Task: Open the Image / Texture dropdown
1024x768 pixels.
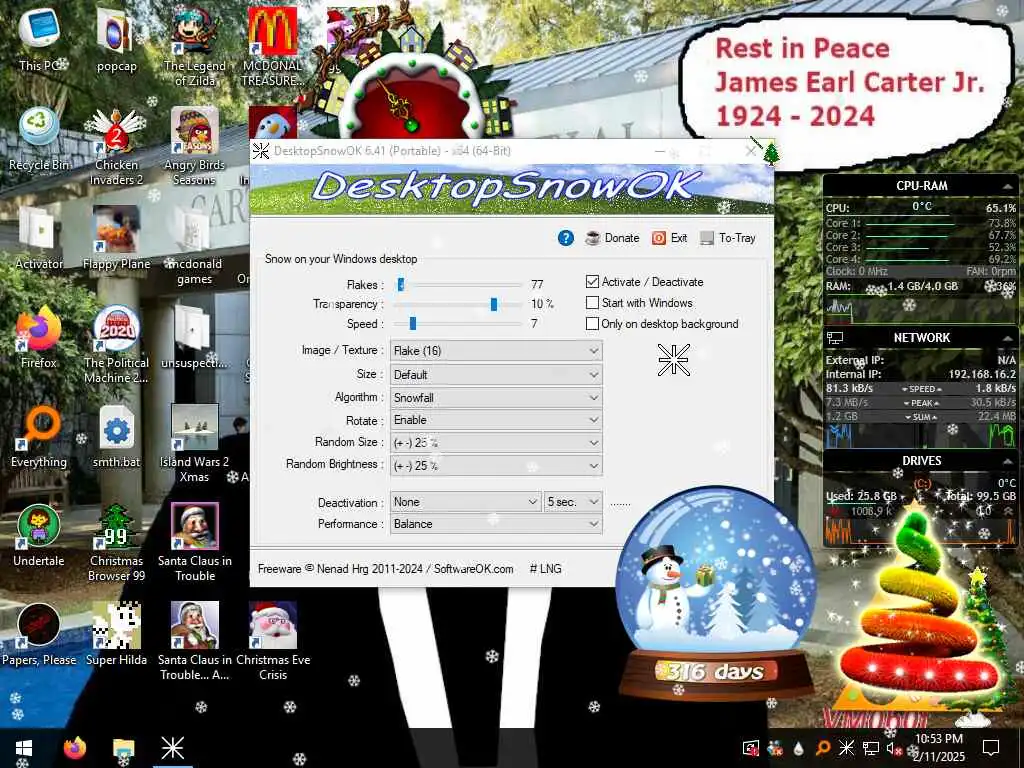Action: 496,351
